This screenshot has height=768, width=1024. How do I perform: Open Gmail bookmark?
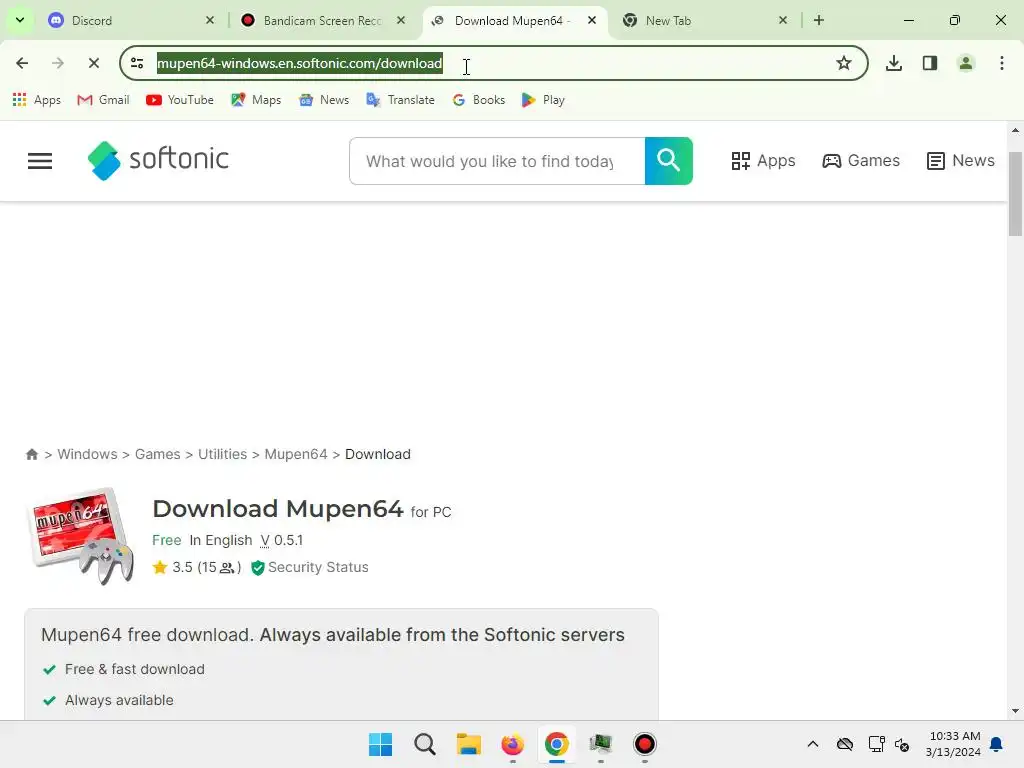[103, 100]
